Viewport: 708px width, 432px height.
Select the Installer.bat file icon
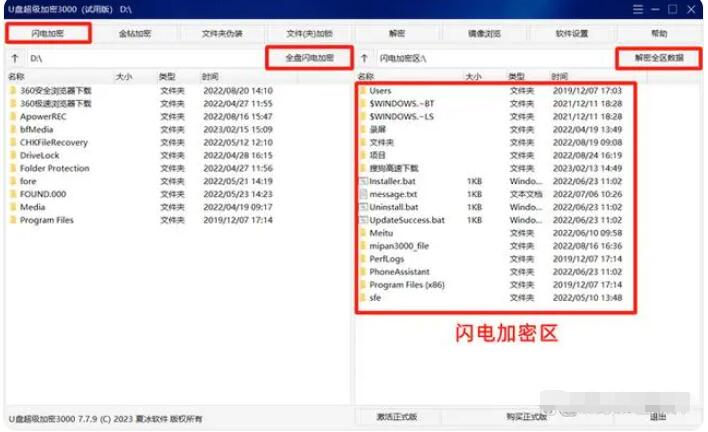click(362, 181)
